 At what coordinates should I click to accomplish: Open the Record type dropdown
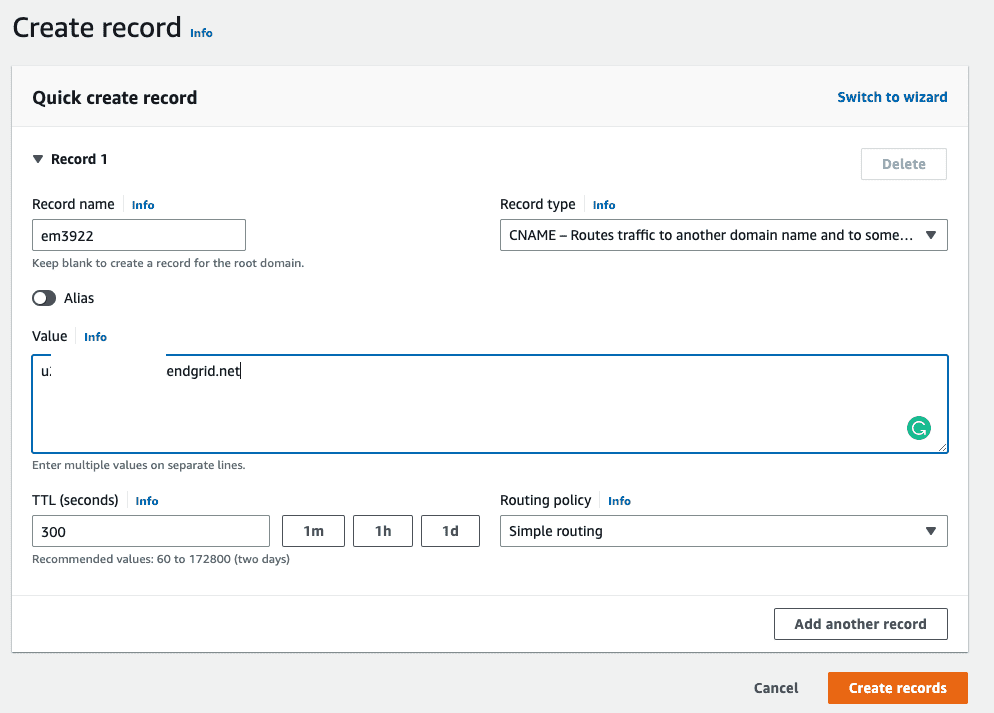[722, 235]
